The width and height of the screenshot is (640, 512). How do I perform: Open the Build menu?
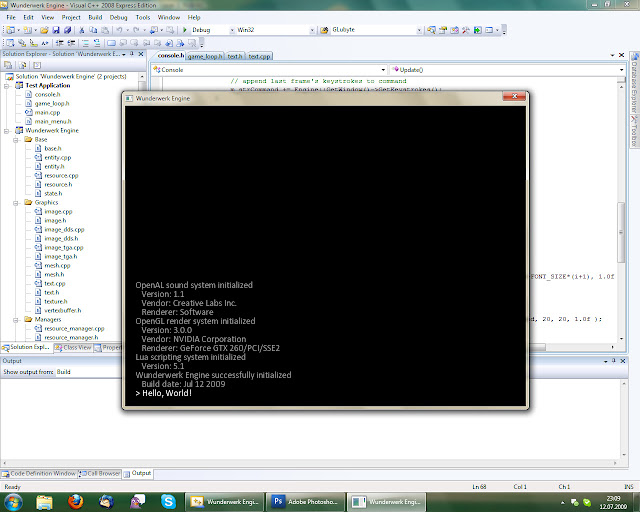point(95,18)
